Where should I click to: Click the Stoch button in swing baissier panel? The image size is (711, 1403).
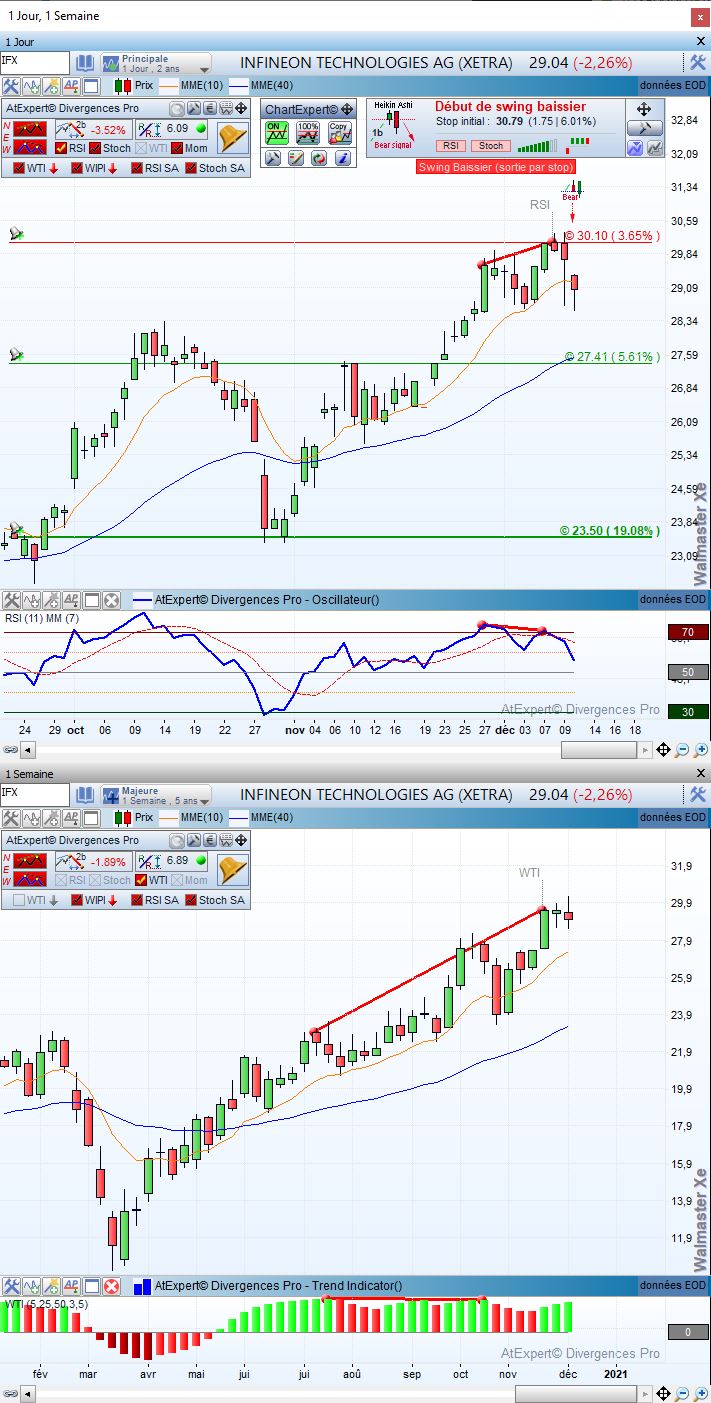tap(491, 146)
